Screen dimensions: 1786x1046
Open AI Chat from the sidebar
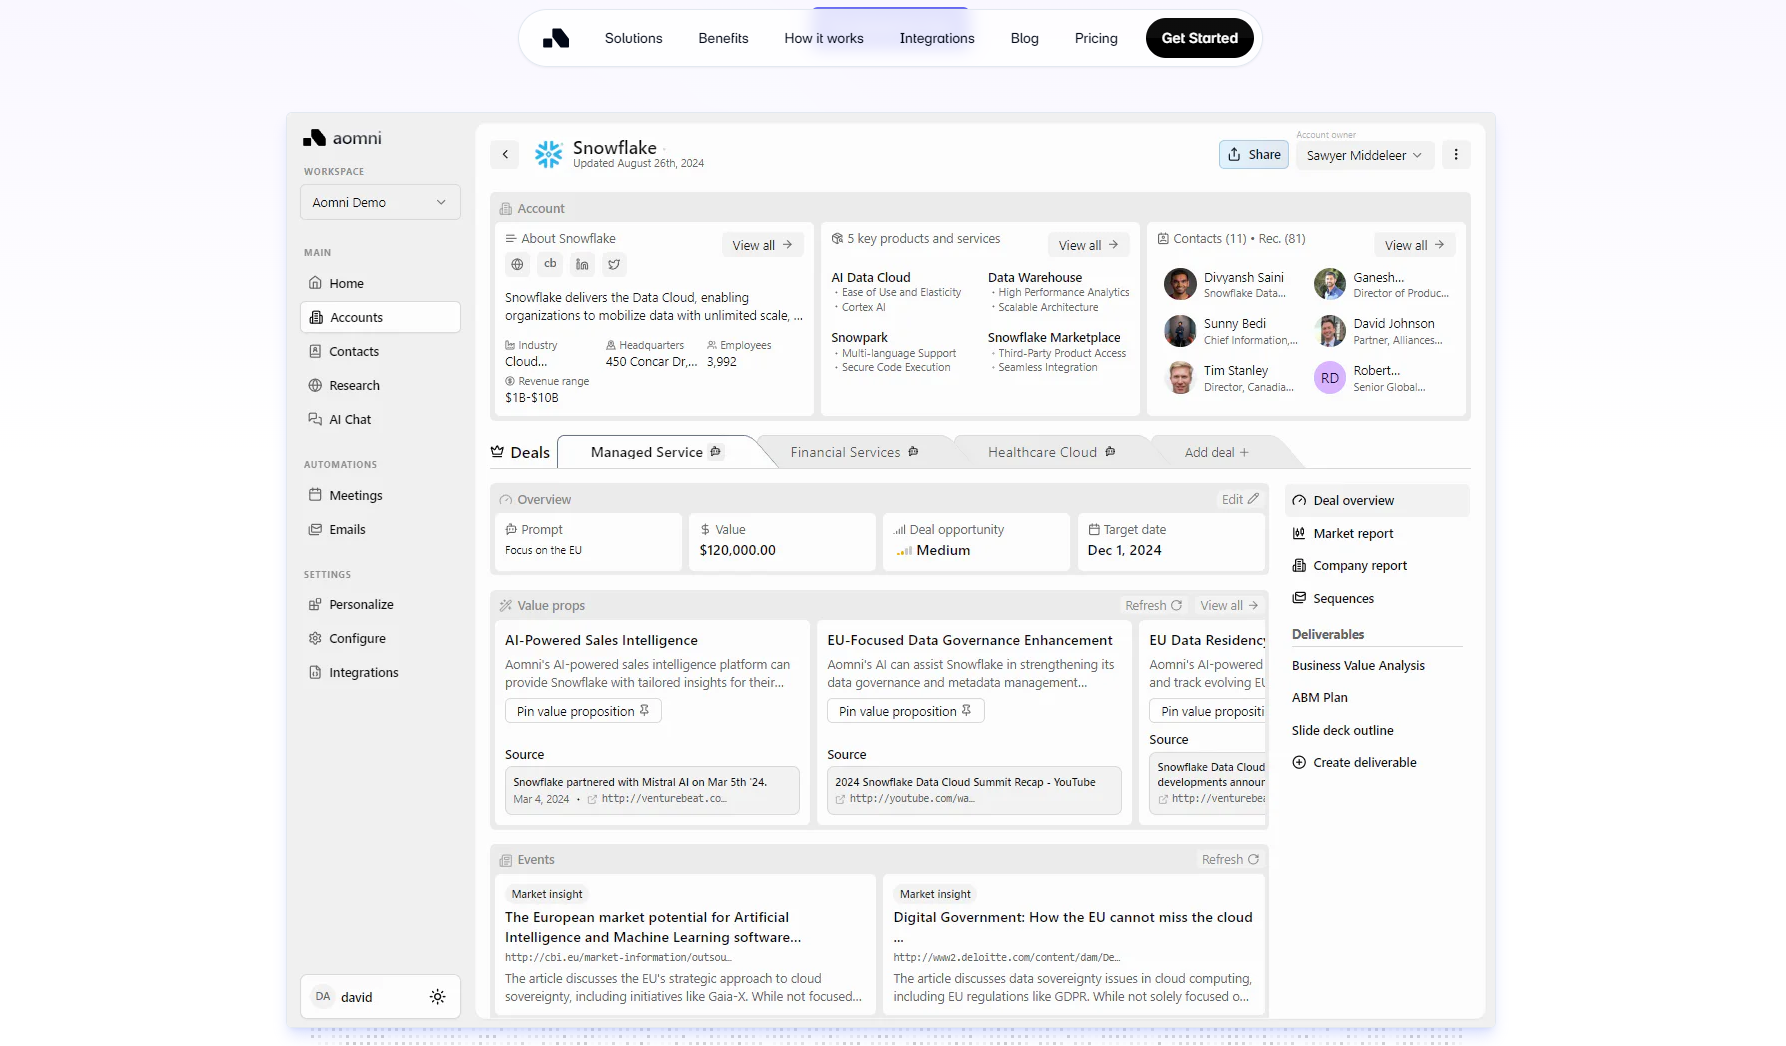tap(350, 419)
